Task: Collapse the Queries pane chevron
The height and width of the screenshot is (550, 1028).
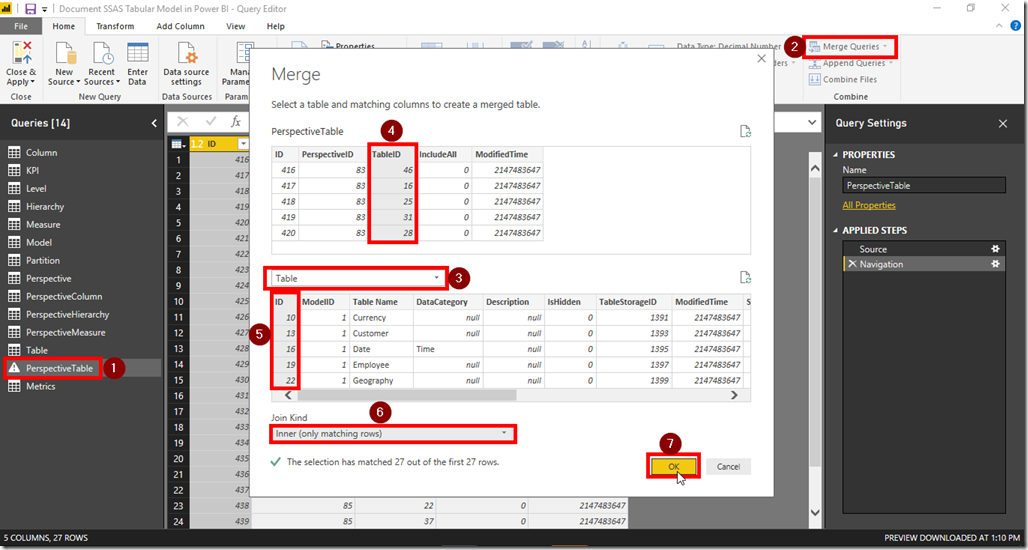Action: [x=154, y=123]
